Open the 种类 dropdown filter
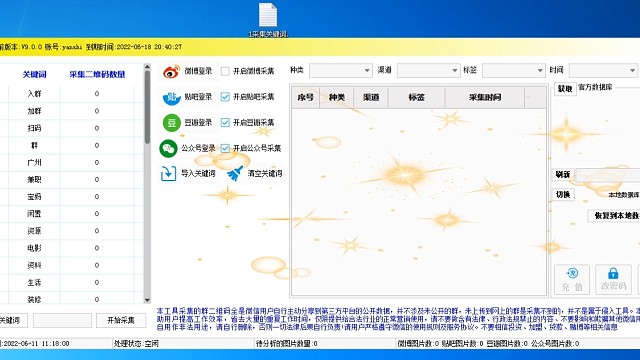Screen dimensions: 640x360 pyautogui.click(x=340, y=70)
